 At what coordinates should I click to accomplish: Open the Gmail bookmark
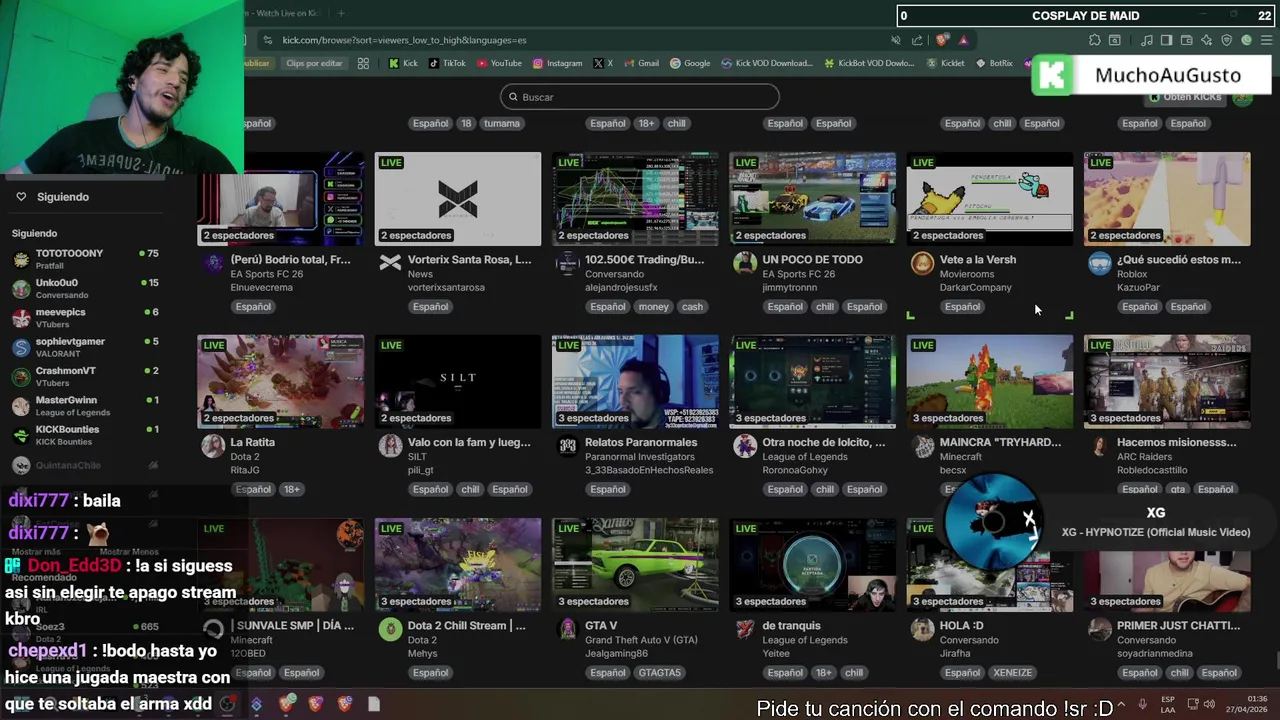(641, 63)
